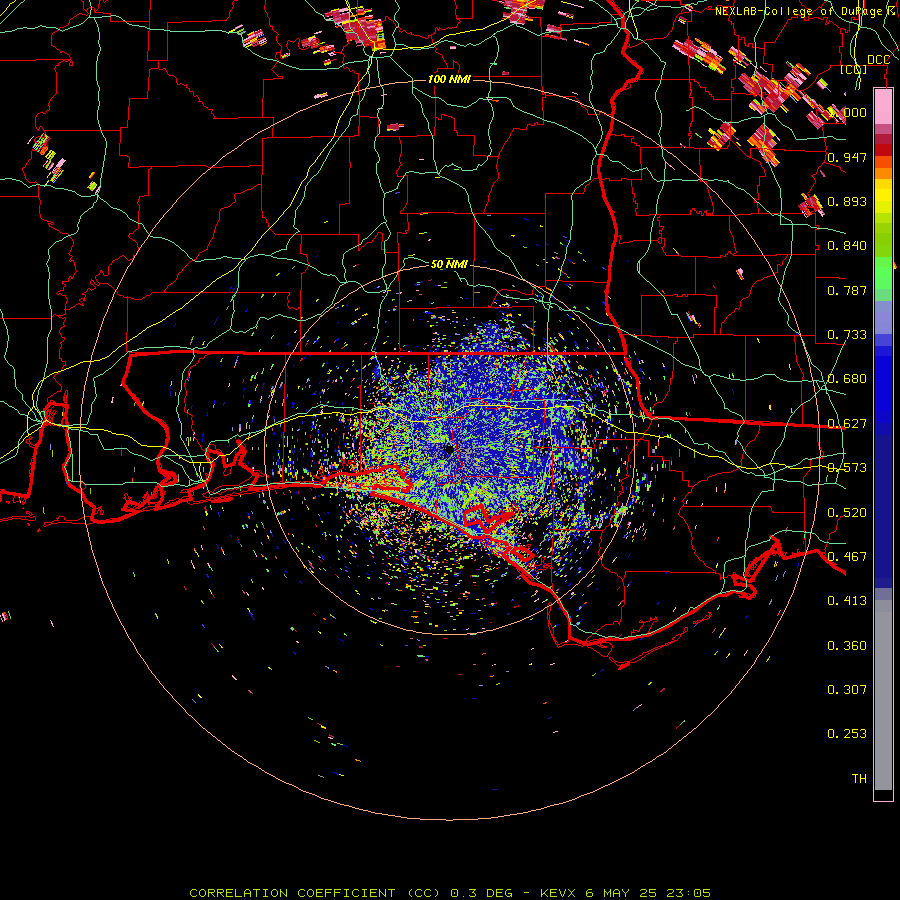The width and height of the screenshot is (900, 900).
Task: Click the 0.307 legend value
Action: click(x=847, y=690)
